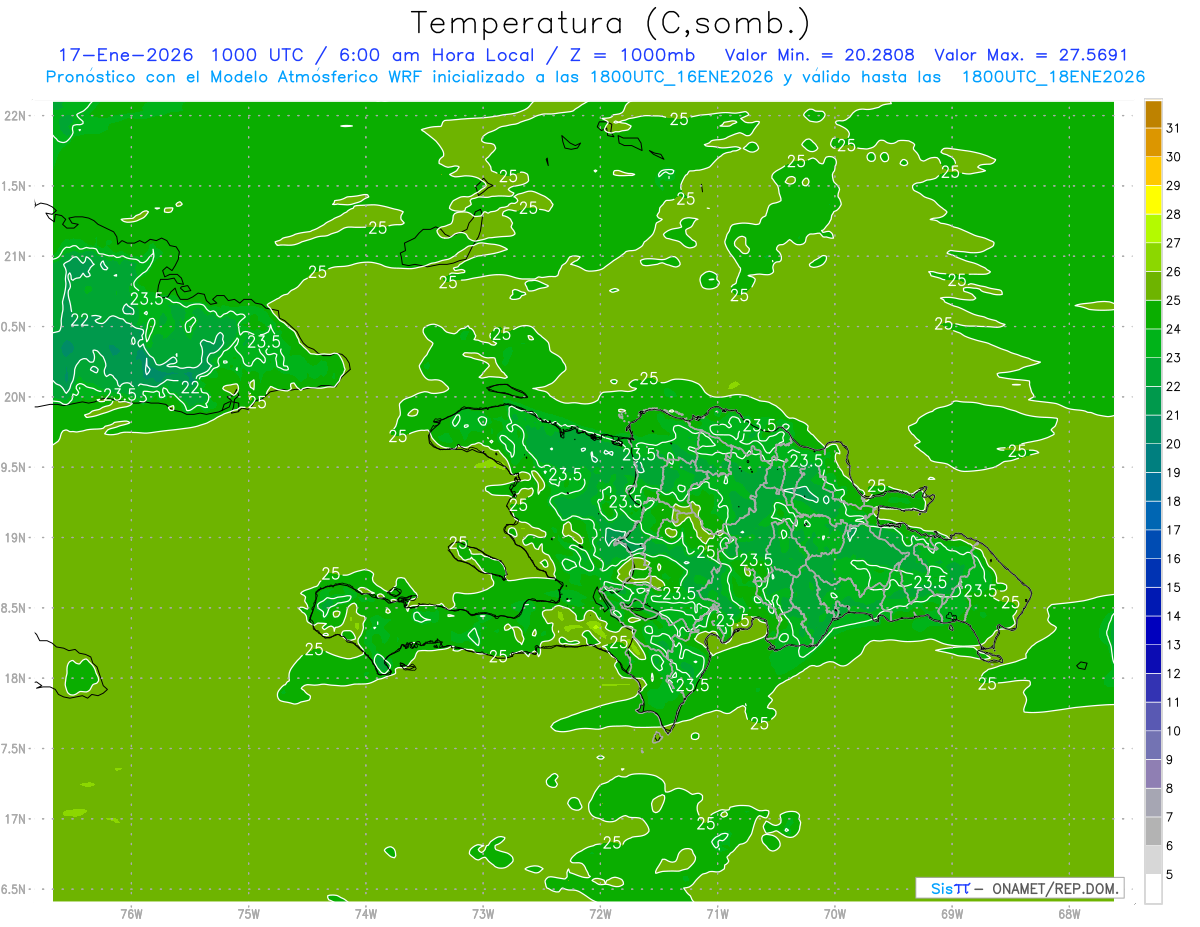The height and width of the screenshot is (927, 1200).
Task: Click the color bar label "8"
Action: pos(1170,789)
